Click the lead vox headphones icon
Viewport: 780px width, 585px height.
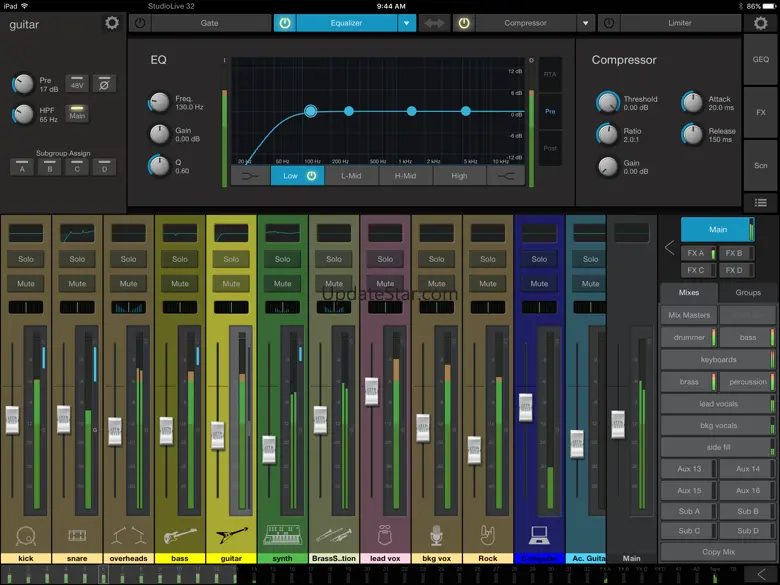click(385, 534)
